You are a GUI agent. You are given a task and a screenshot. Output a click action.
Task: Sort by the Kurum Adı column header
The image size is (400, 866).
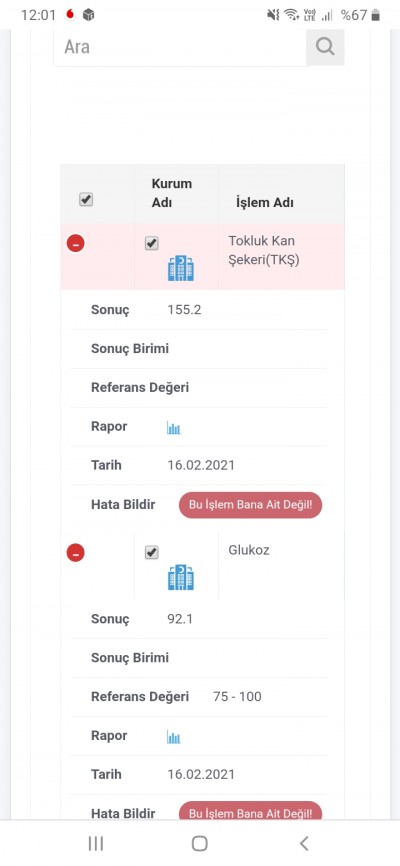[x=172, y=193]
